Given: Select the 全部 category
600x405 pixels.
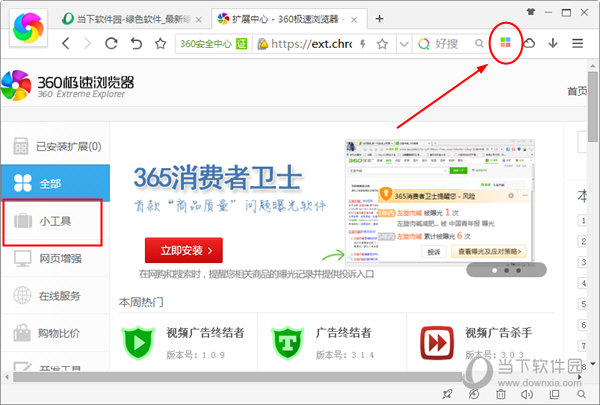Looking at the screenshot, I should point(55,183).
